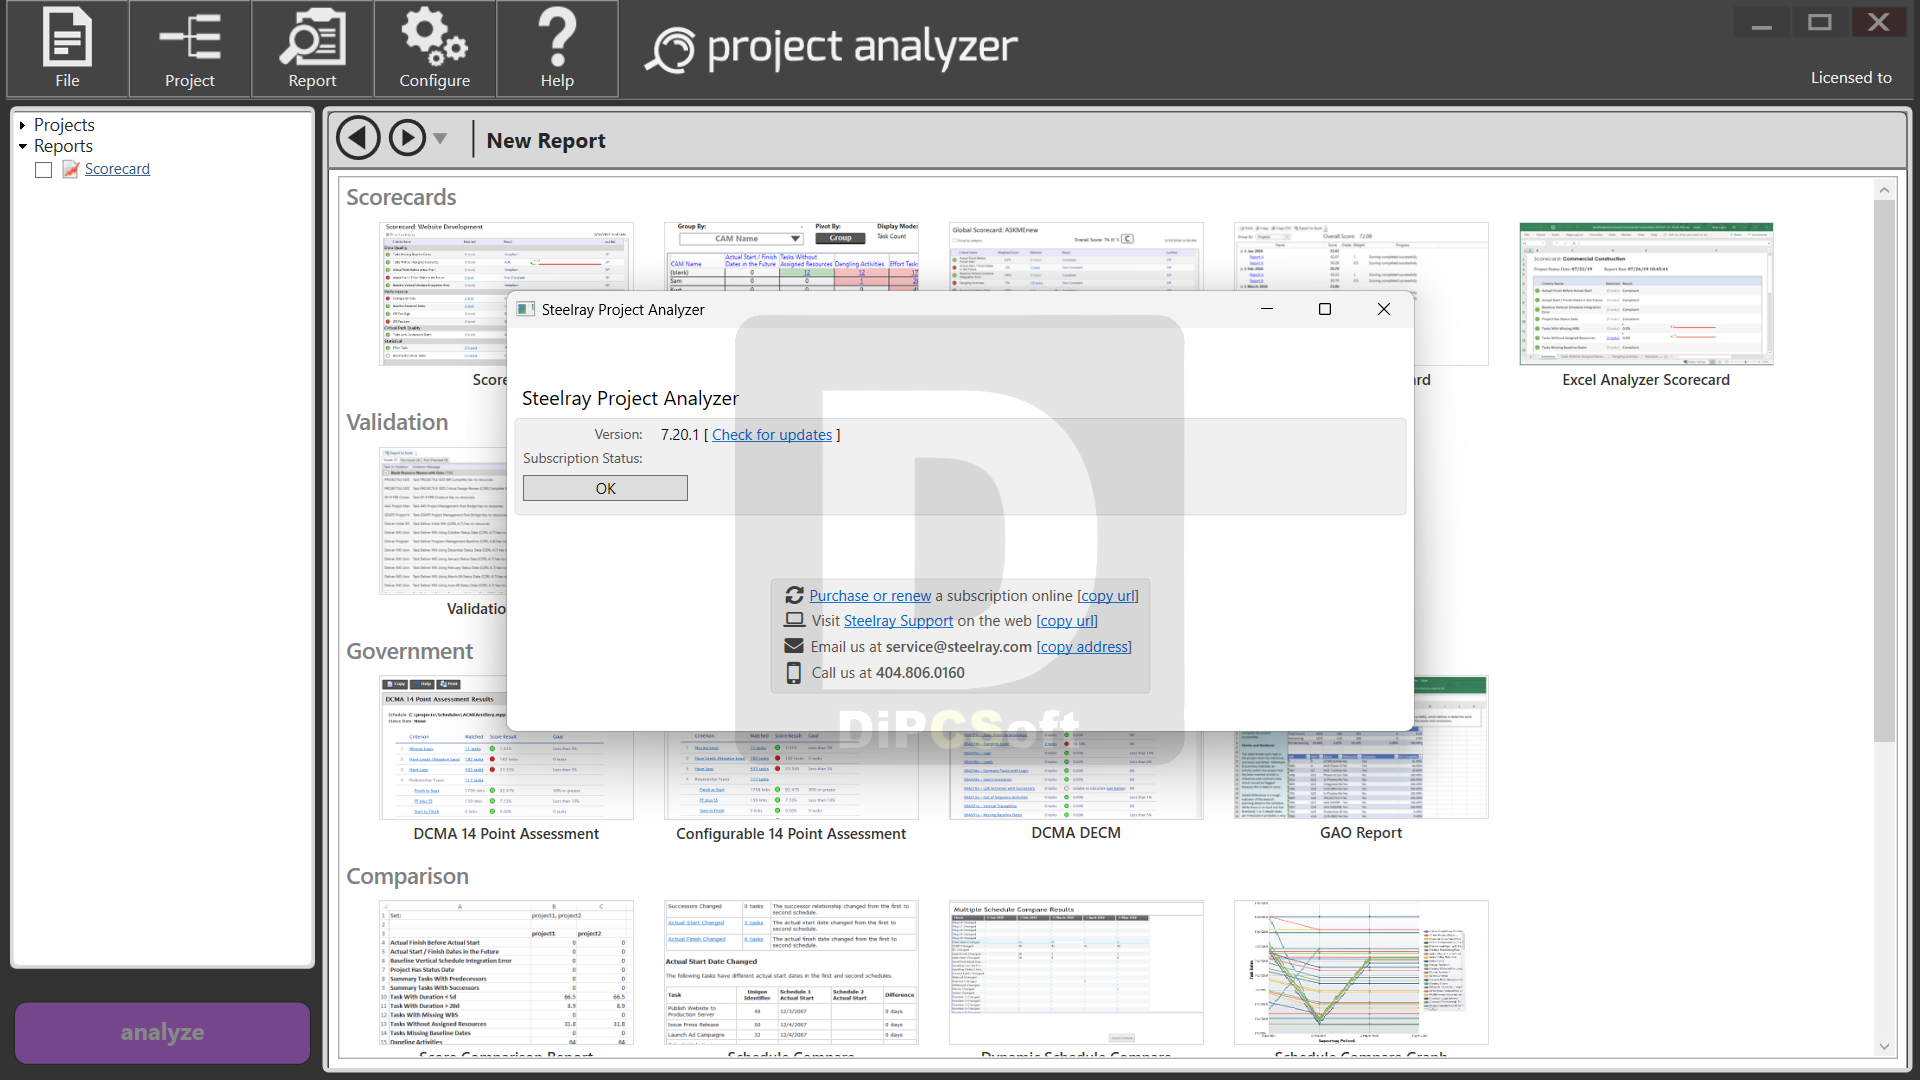1920x1080 pixels.
Task: Click the refresh icon beside Purchase or renew
Action: coord(794,595)
